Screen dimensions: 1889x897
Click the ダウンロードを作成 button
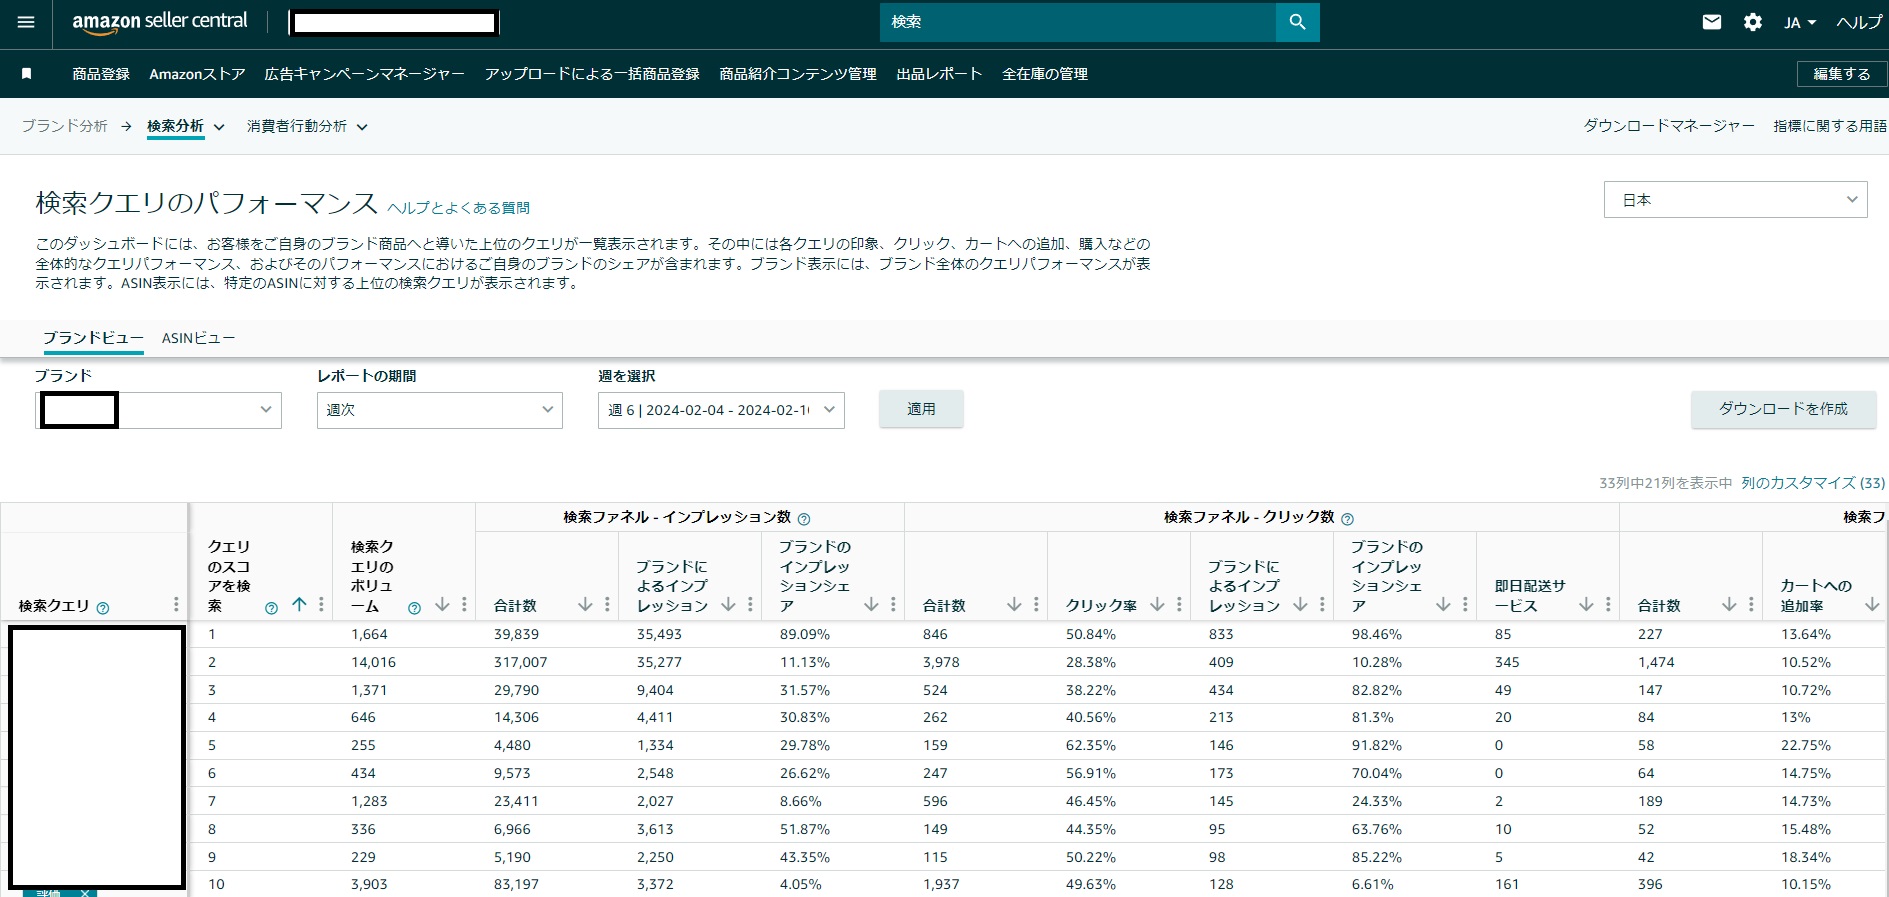point(1783,409)
